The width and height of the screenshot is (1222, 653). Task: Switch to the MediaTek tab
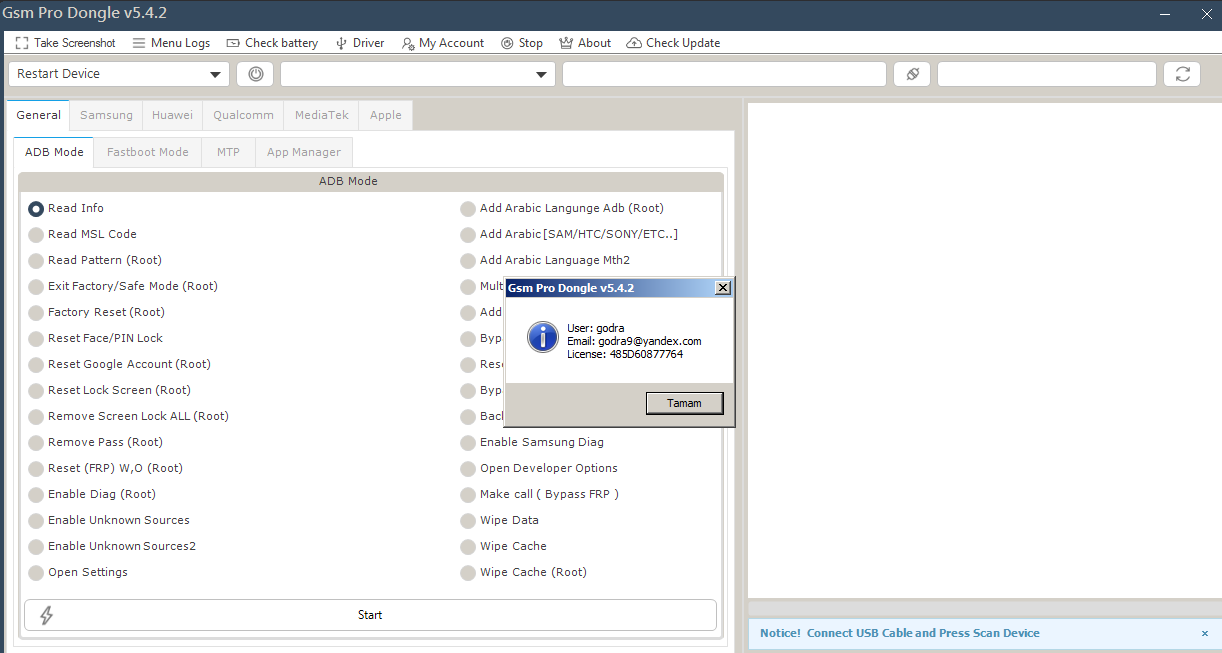[x=322, y=115]
